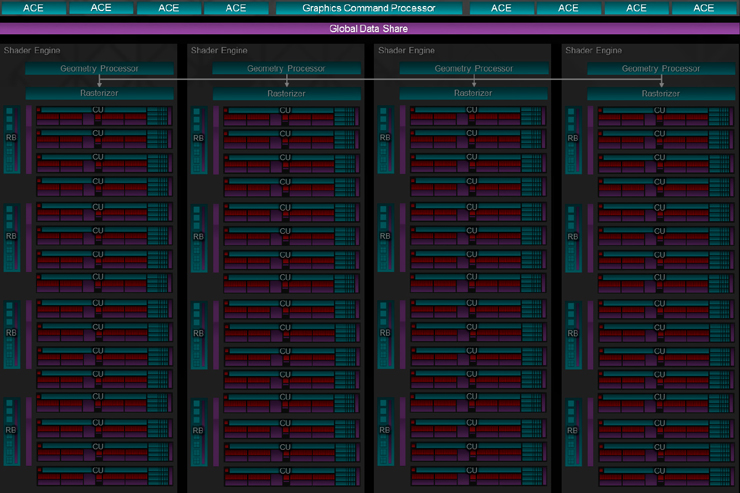740x493 pixels.
Task: Click the leftmost ACE block
Action: 33,8
